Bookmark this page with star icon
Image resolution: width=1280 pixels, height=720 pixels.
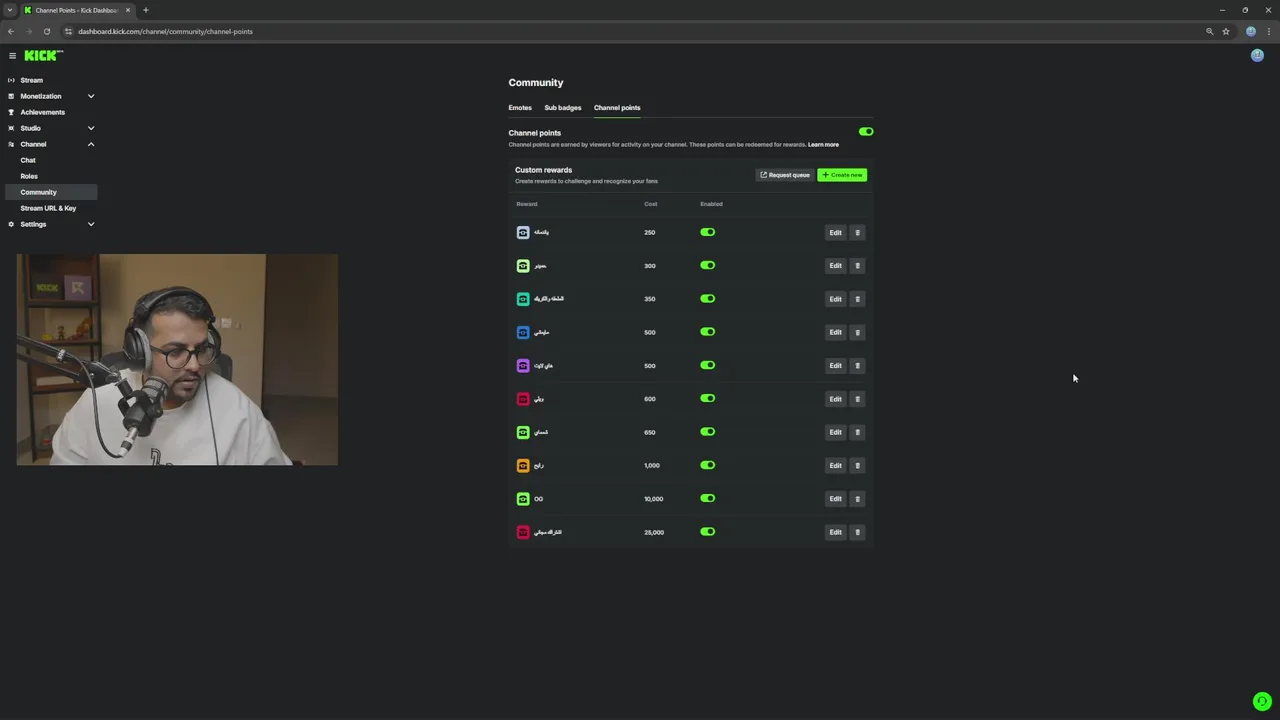click(x=1226, y=31)
